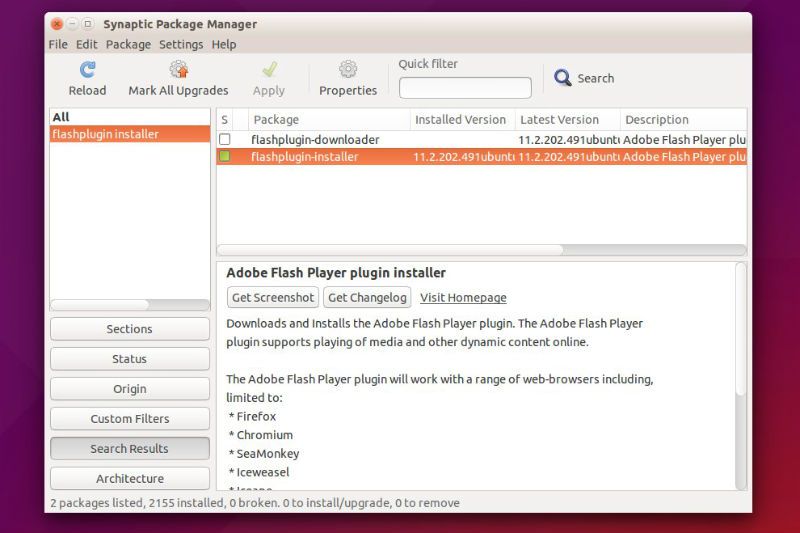Maximize the Synaptic window
This screenshot has width=800, height=533.
(88, 23)
